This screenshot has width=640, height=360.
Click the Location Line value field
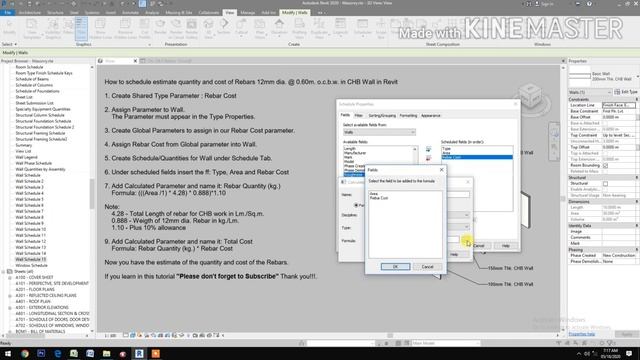pos(619,105)
